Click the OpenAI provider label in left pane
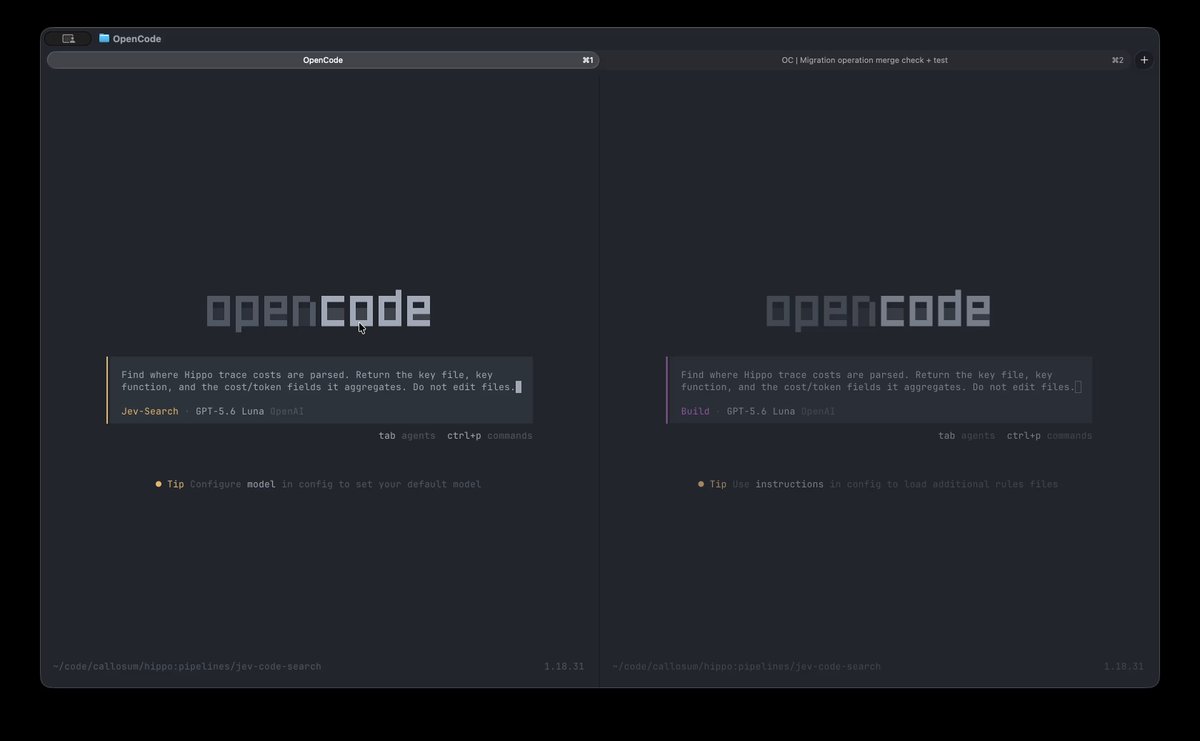 pos(287,411)
